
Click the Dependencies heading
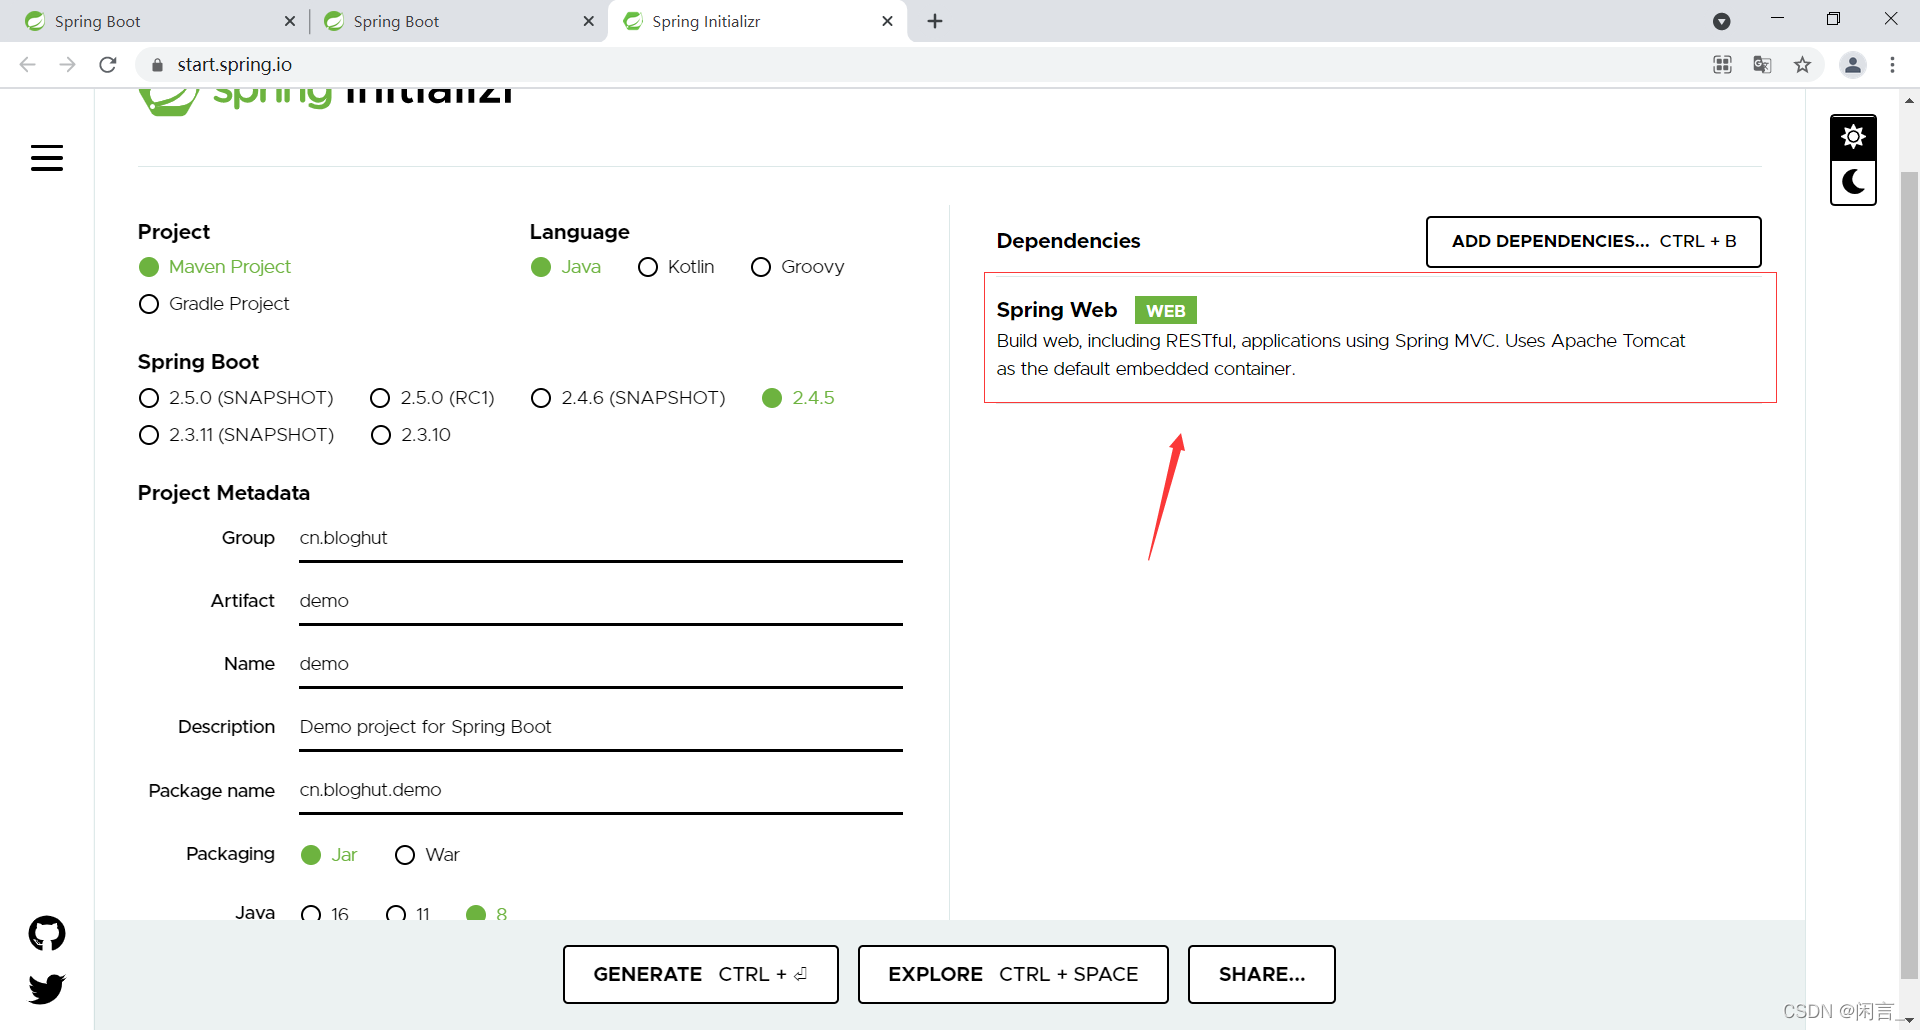(1068, 241)
